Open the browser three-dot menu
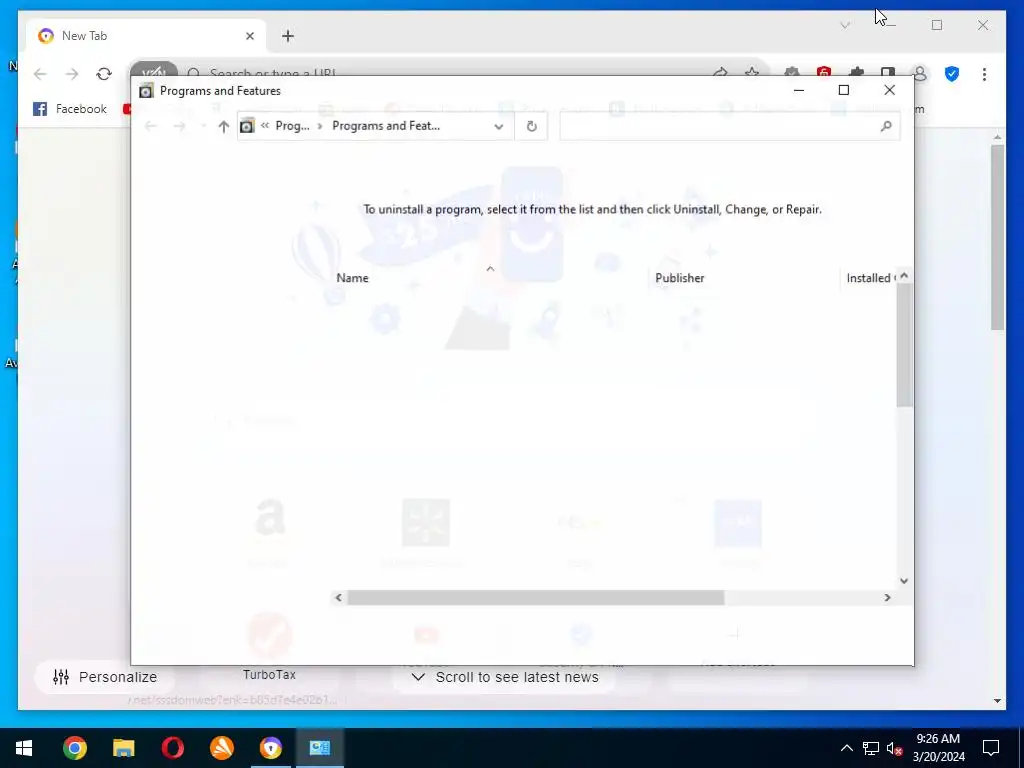Screen dimensions: 1024x768 (x=984, y=74)
